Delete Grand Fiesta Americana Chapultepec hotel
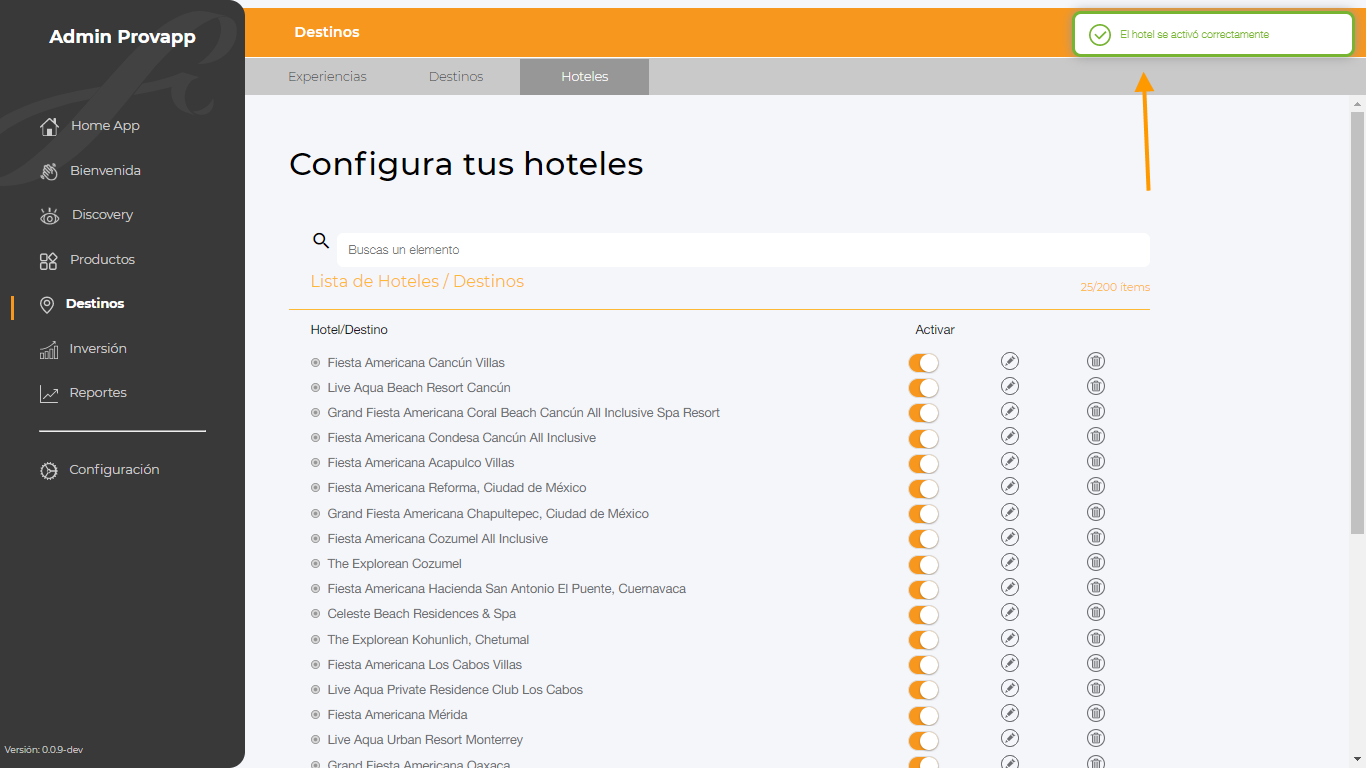The image size is (1366, 768). [x=1096, y=512]
